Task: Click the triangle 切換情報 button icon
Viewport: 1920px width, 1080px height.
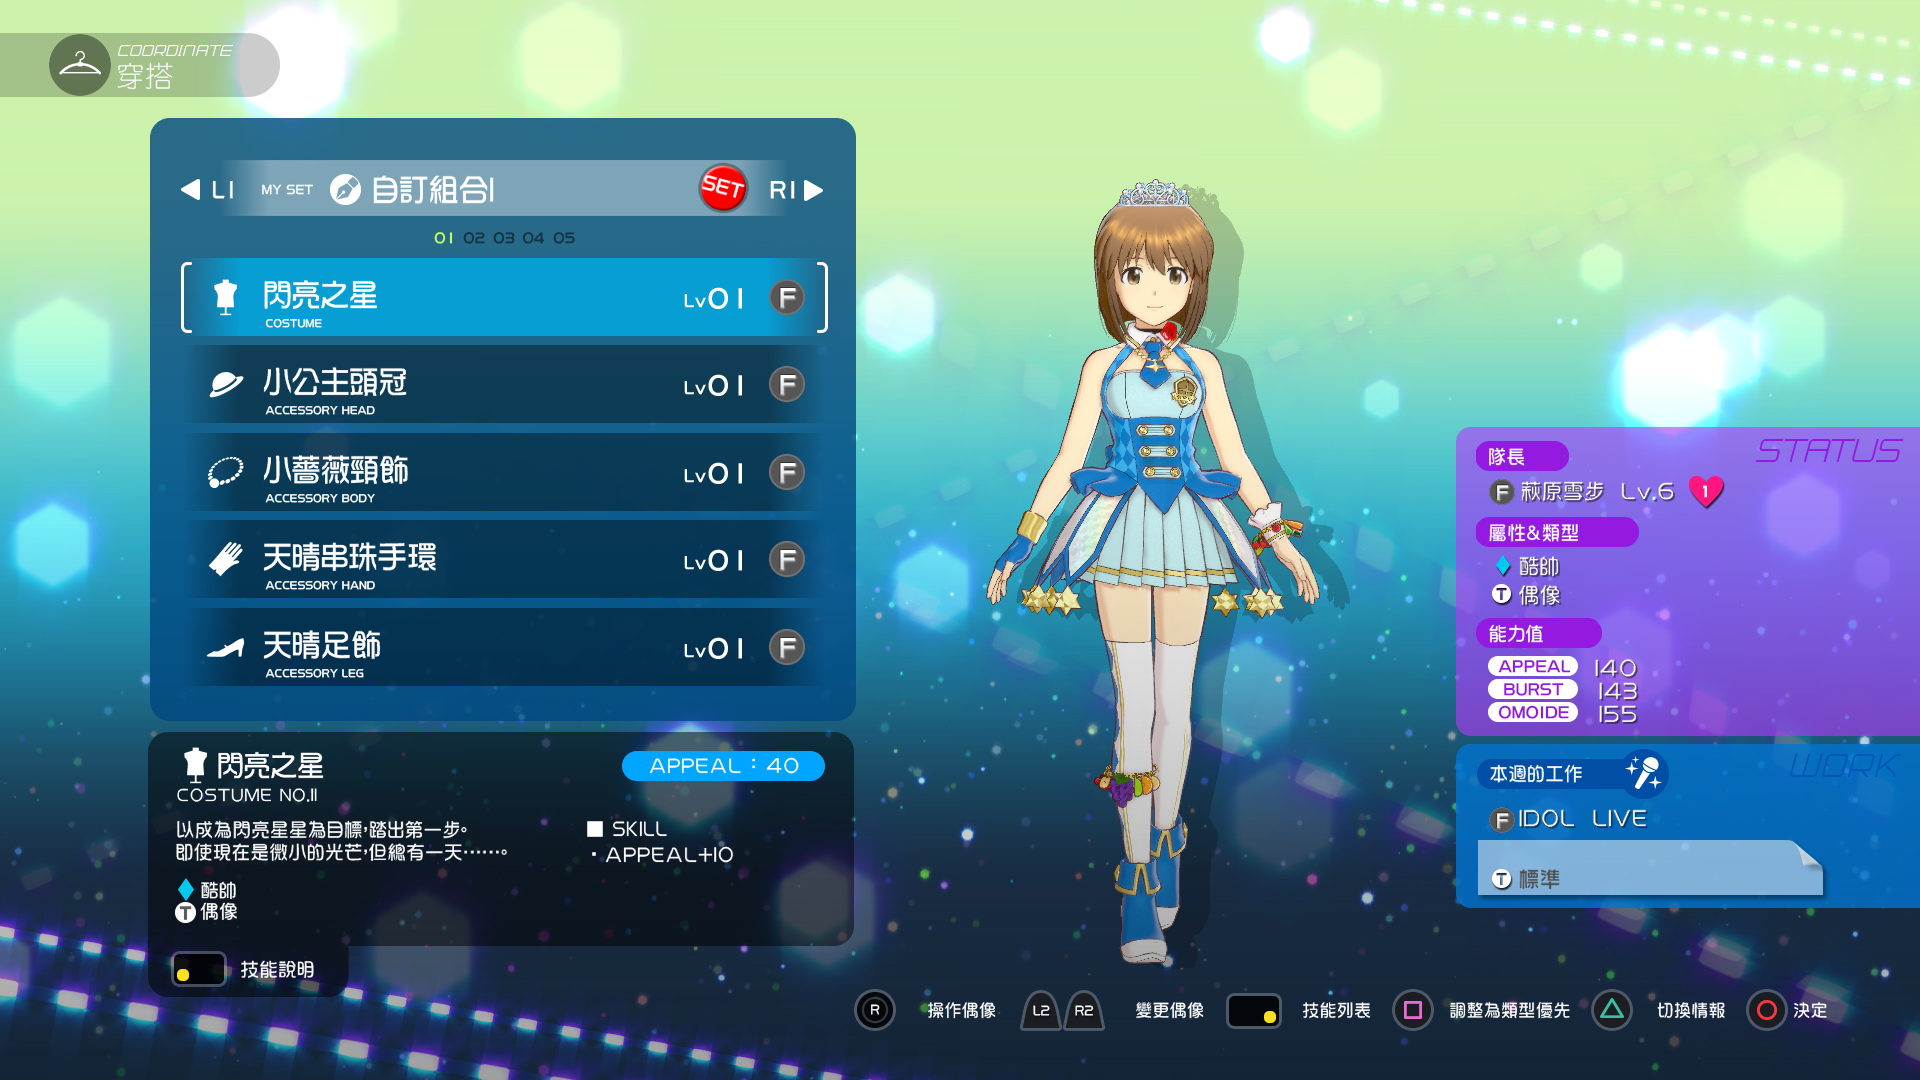Action: click(x=1612, y=1010)
